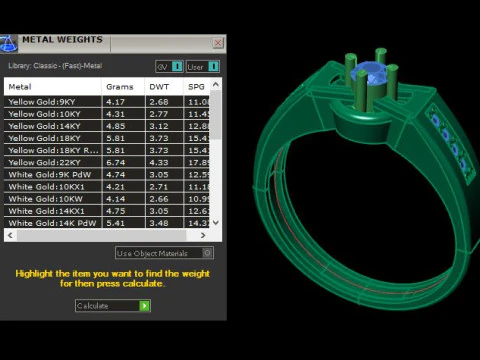The width and height of the screenshot is (480, 360).
Task: Select the White Gold:14K PdW row
Action: (107, 223)
